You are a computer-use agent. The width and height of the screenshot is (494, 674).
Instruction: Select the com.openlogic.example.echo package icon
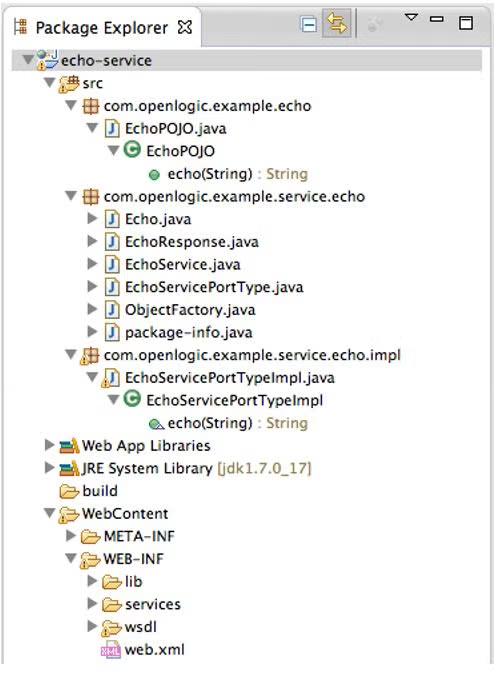(90, 106)
